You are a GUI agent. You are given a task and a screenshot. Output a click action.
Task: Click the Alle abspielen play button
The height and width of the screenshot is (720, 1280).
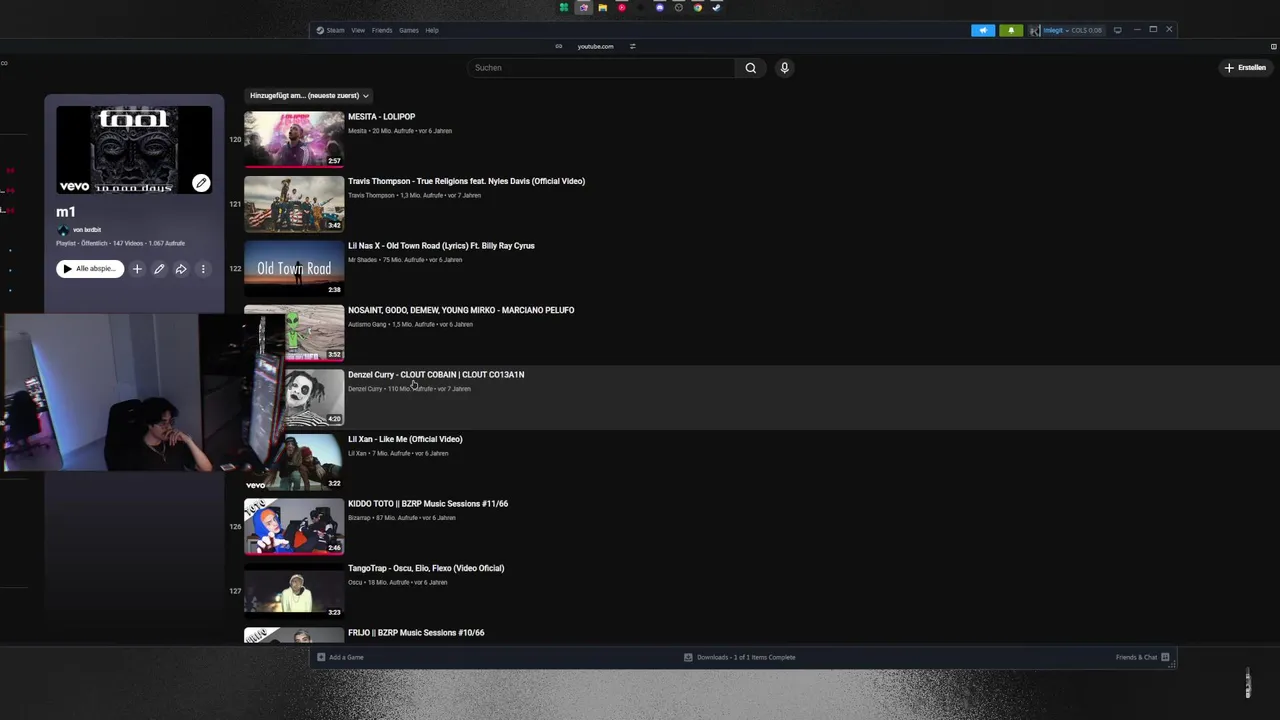pos(90,269)
